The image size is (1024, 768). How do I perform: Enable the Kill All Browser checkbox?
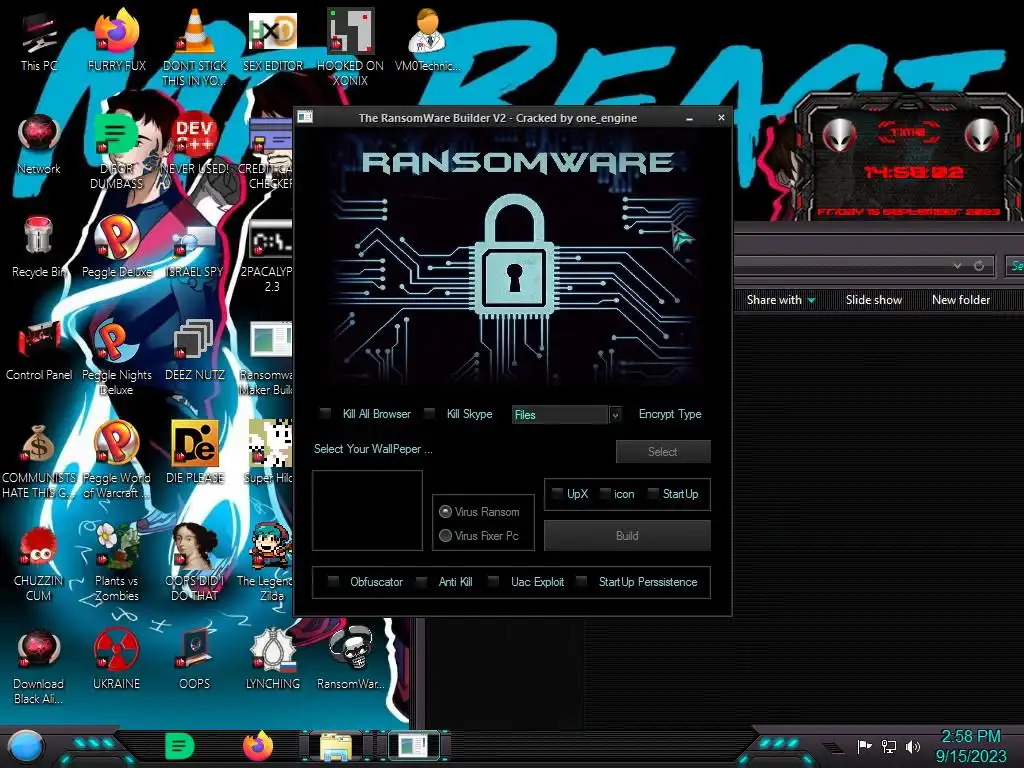pyautogui.click(x=325, y=413)
